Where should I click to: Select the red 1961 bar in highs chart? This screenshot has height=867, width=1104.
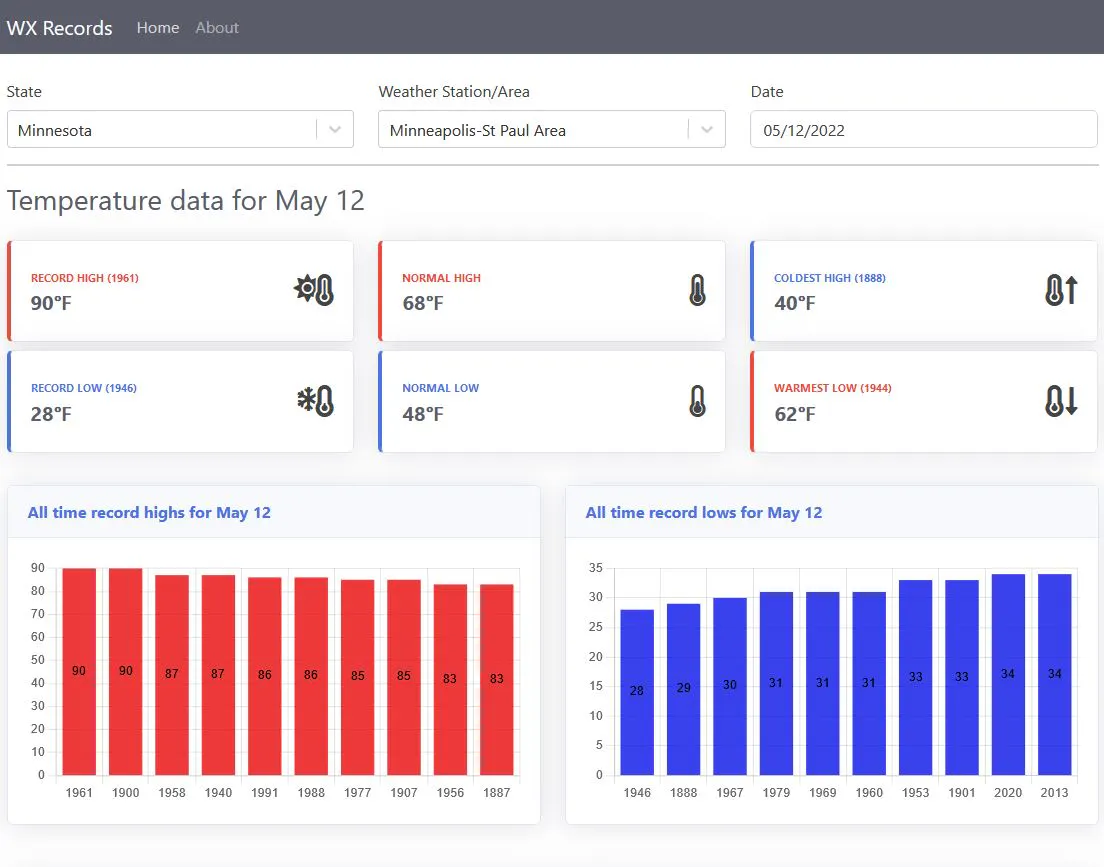[x=79, y=672]
